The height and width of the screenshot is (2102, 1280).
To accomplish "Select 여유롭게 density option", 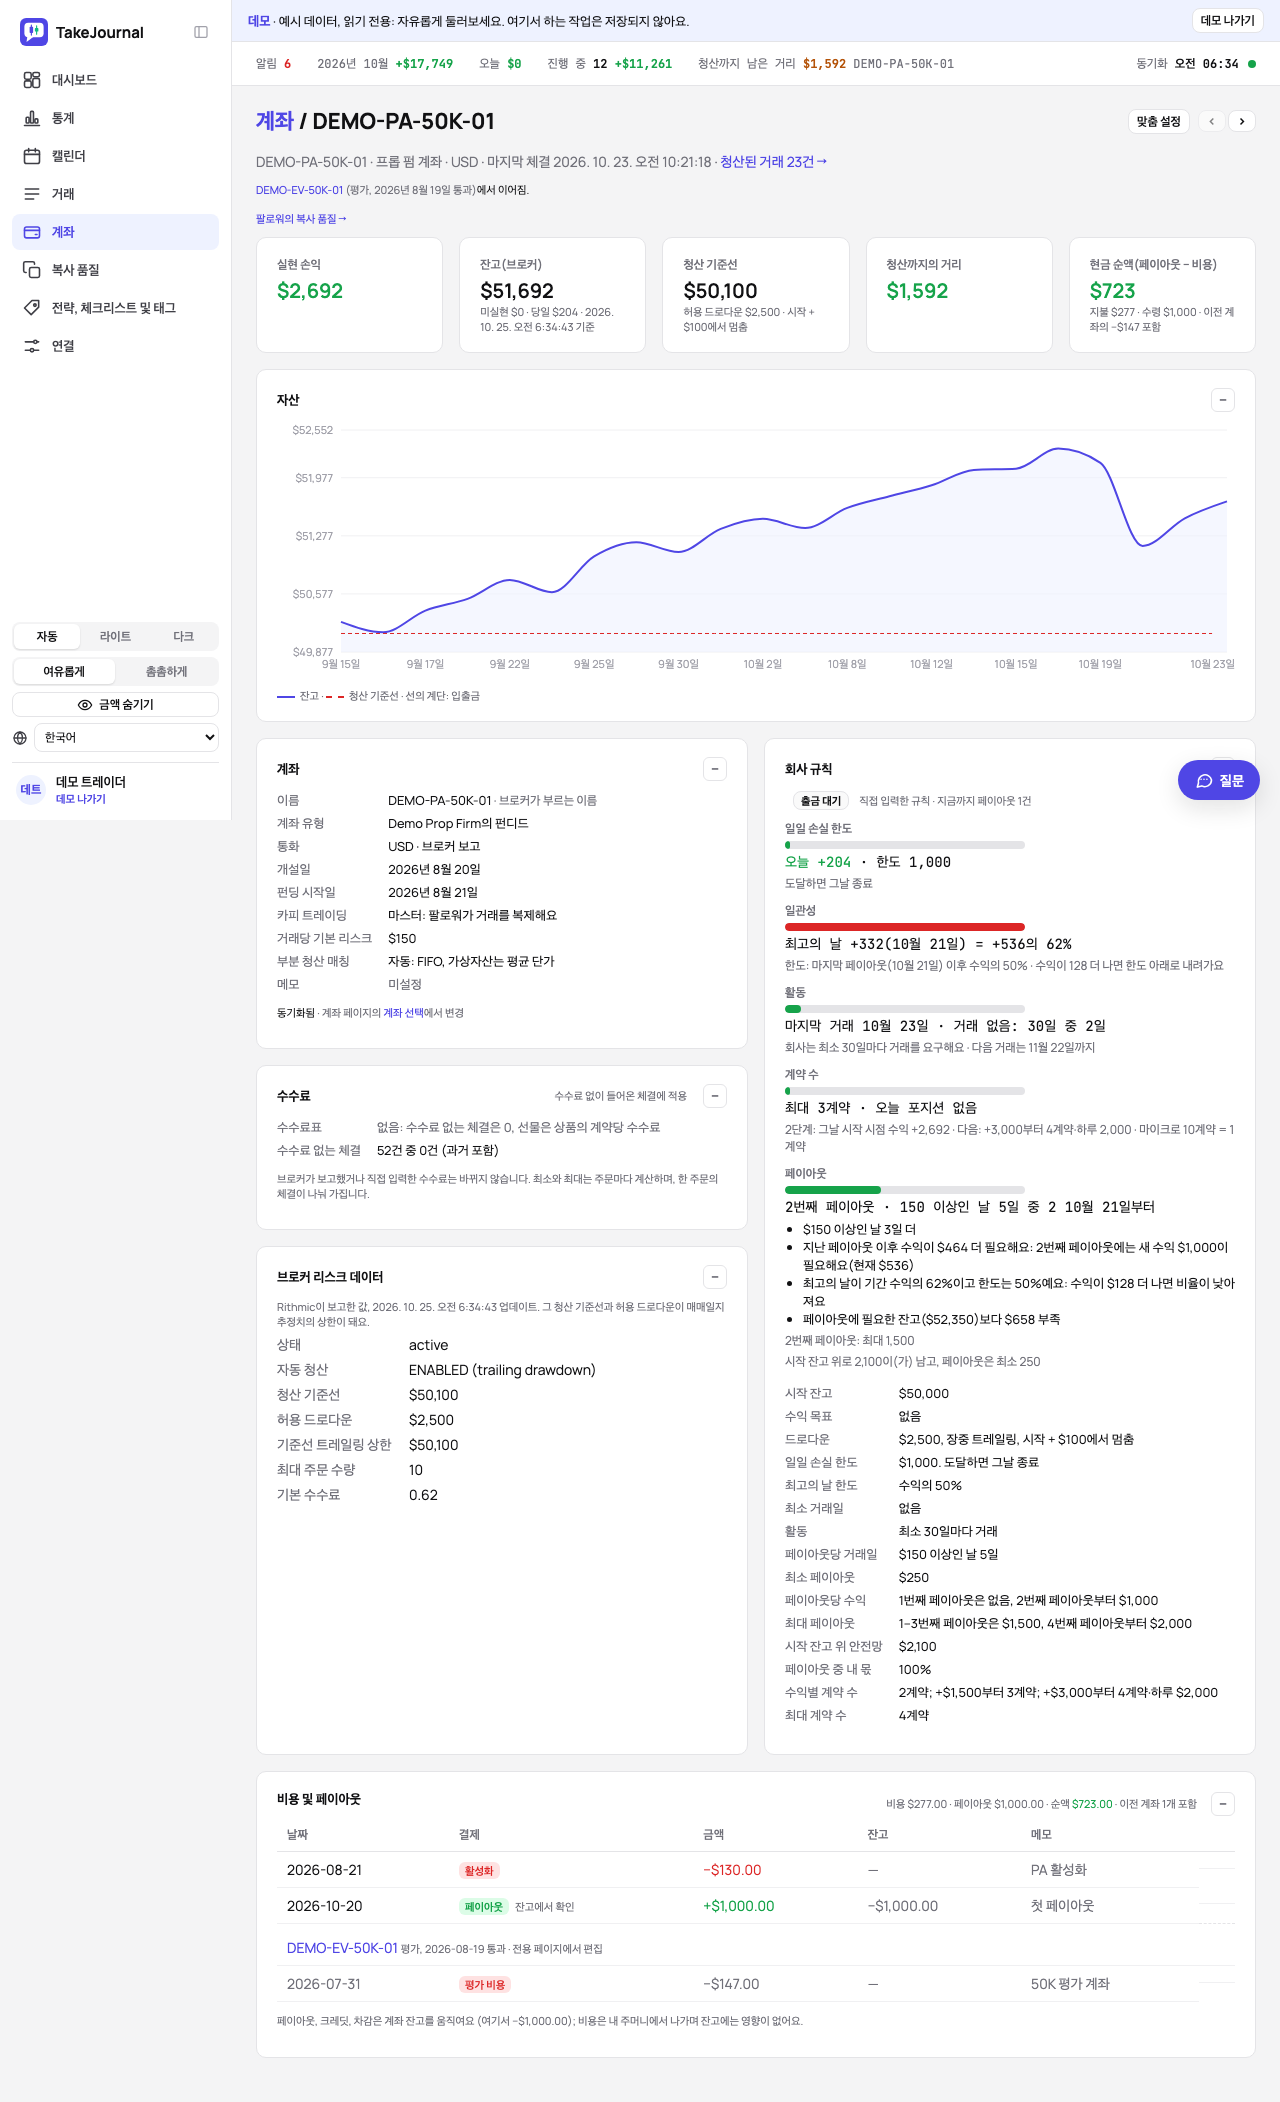I will 64,671.
